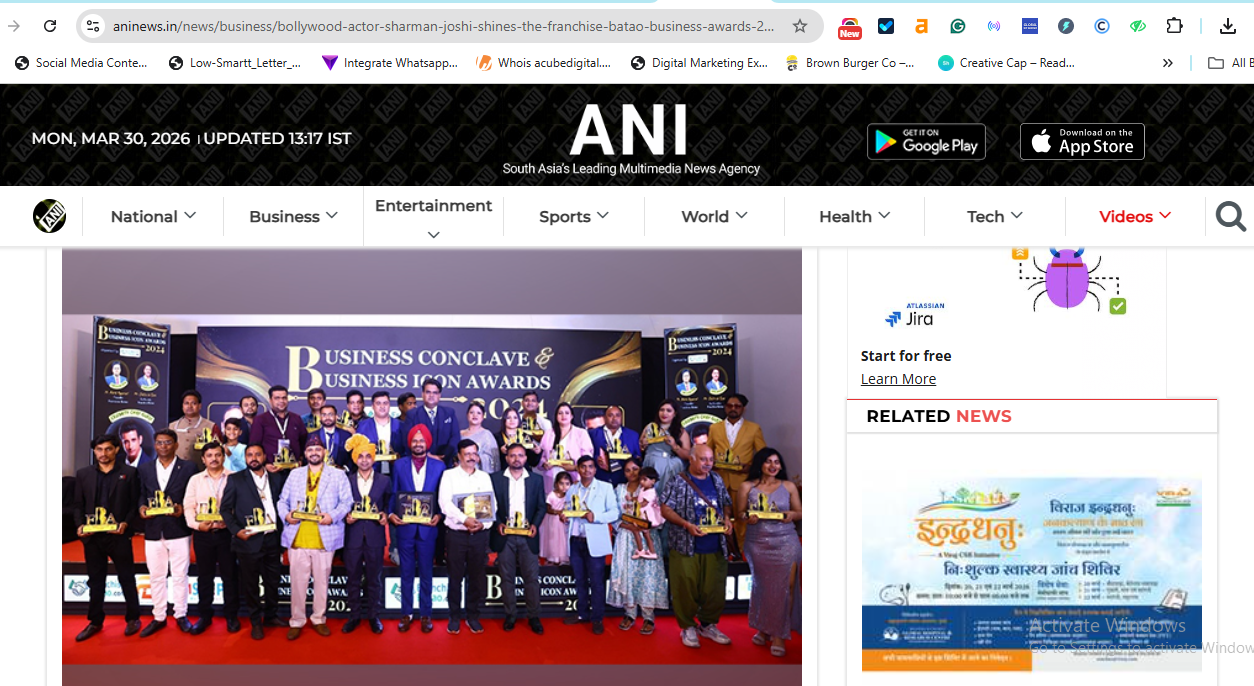Open the Grammarly extension icon

[x=957, y=26]
